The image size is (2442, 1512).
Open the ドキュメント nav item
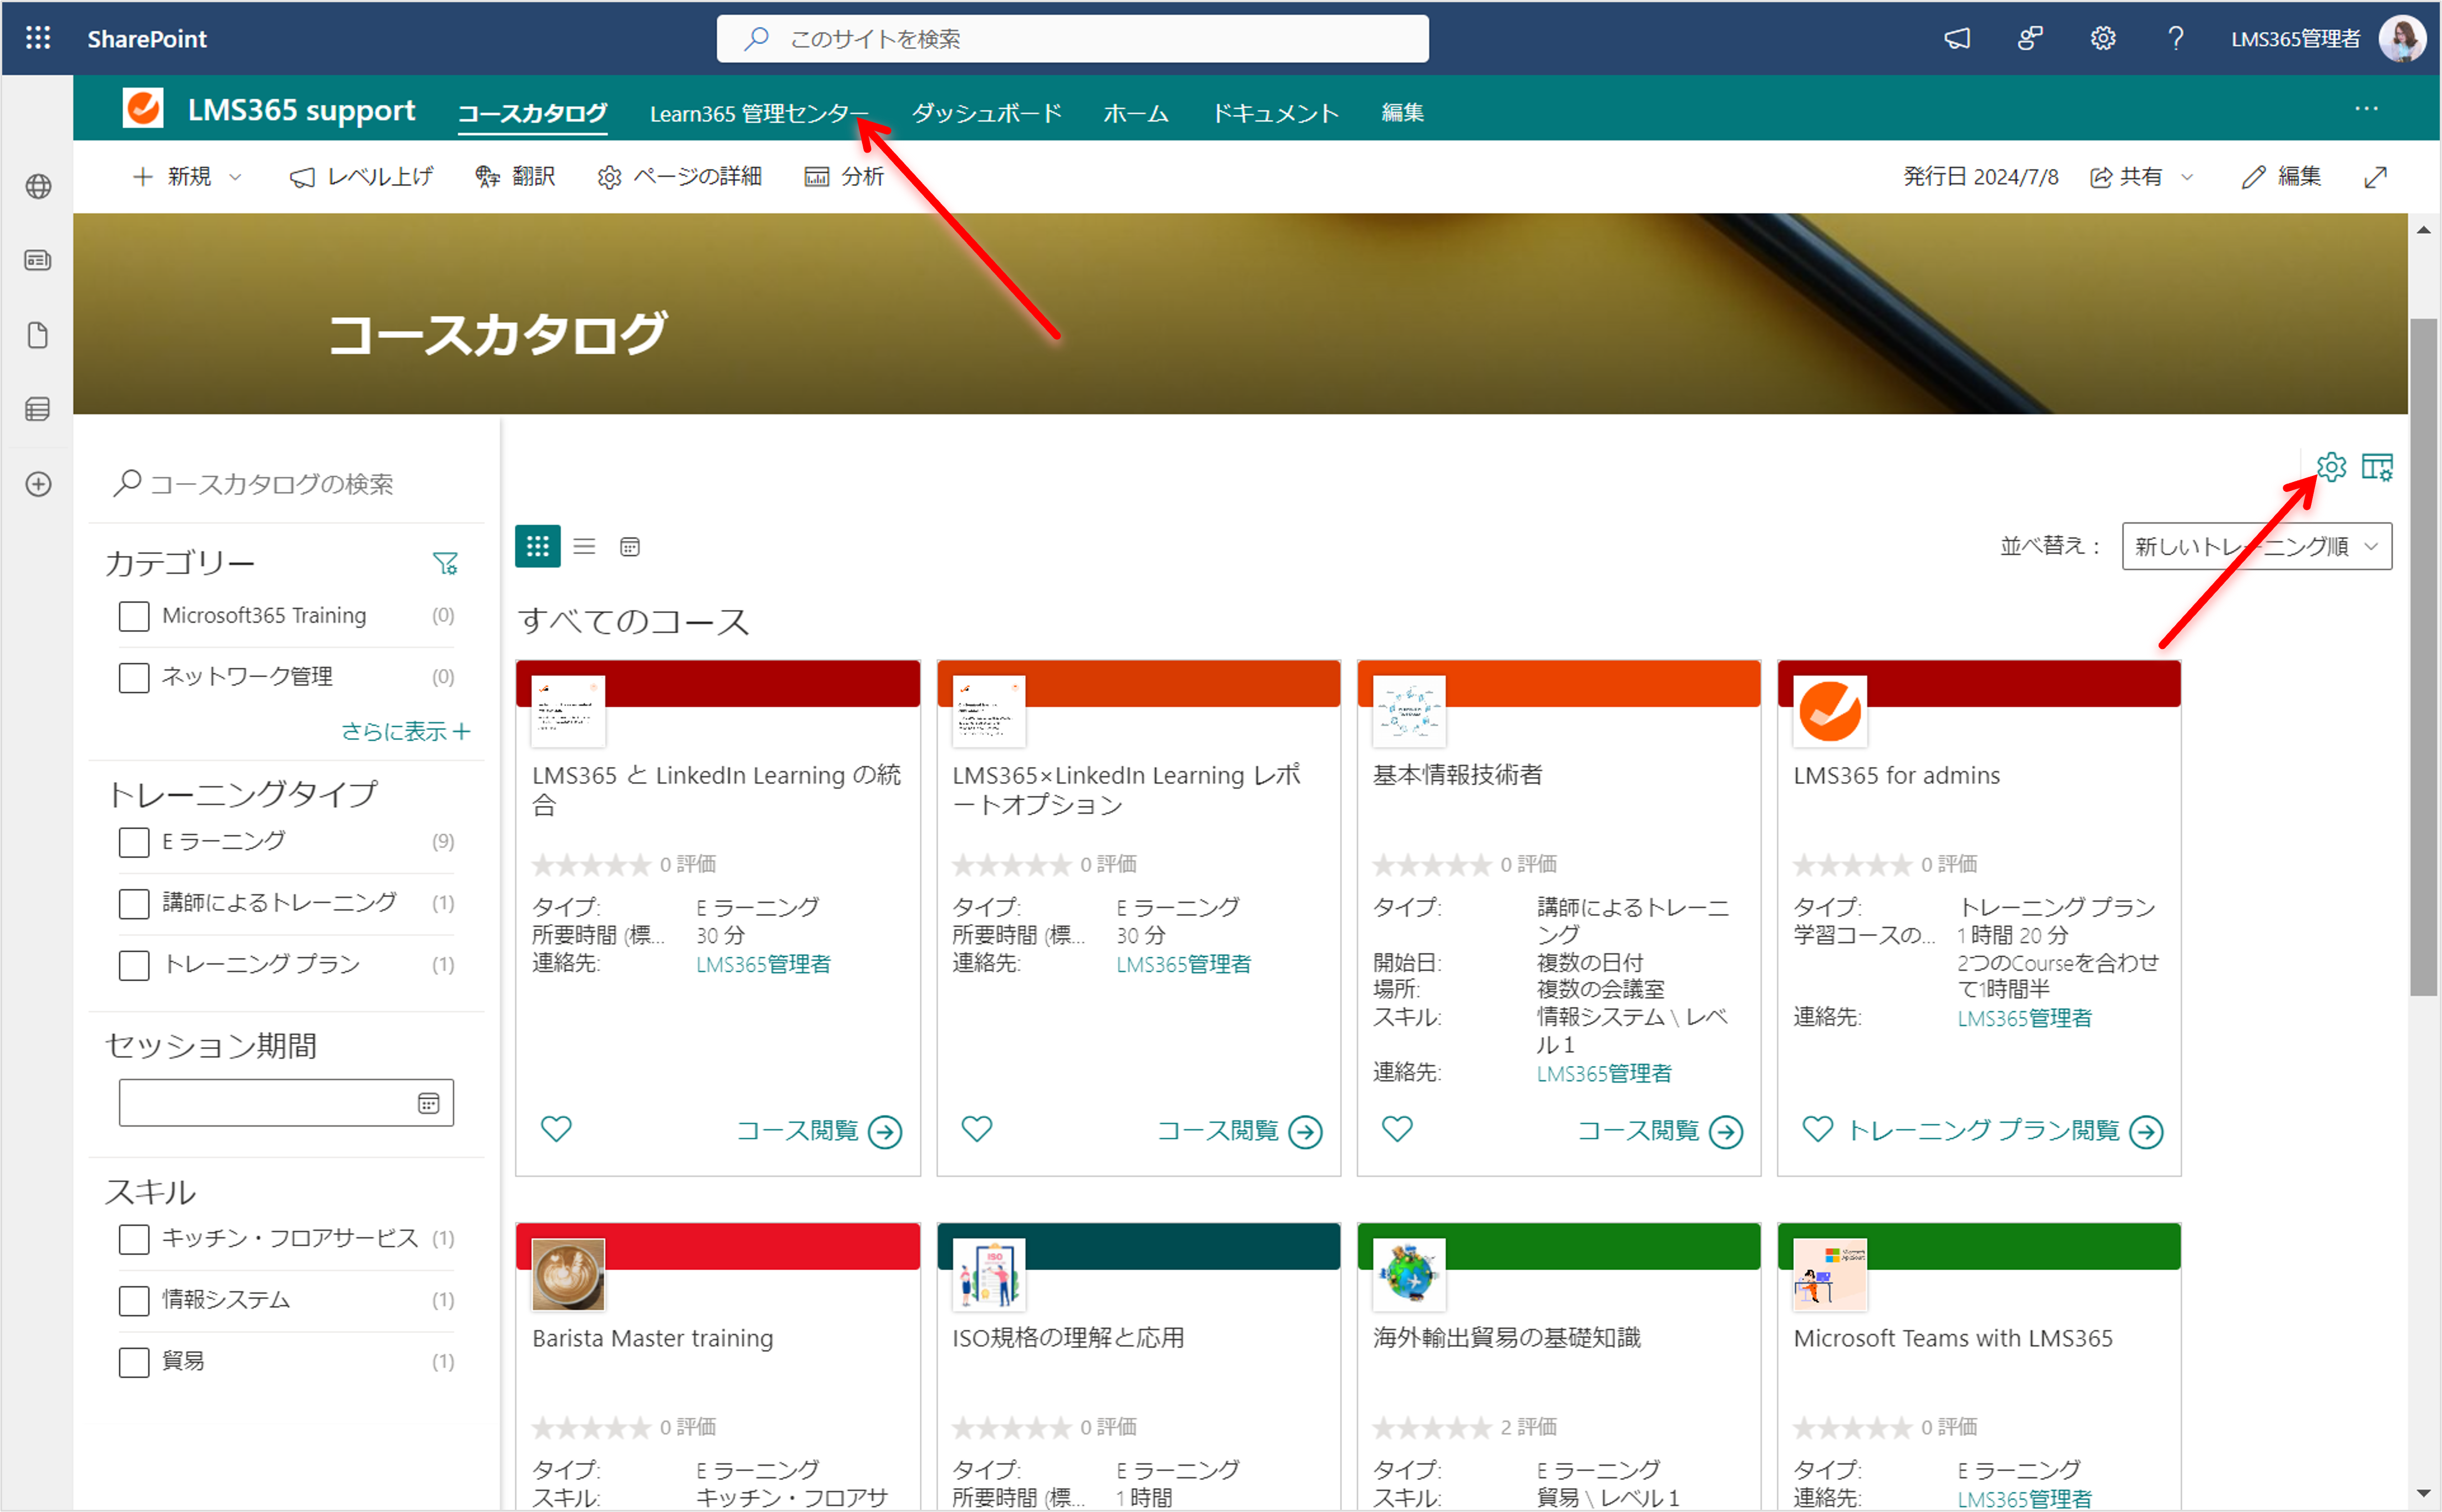[1275, 113]
